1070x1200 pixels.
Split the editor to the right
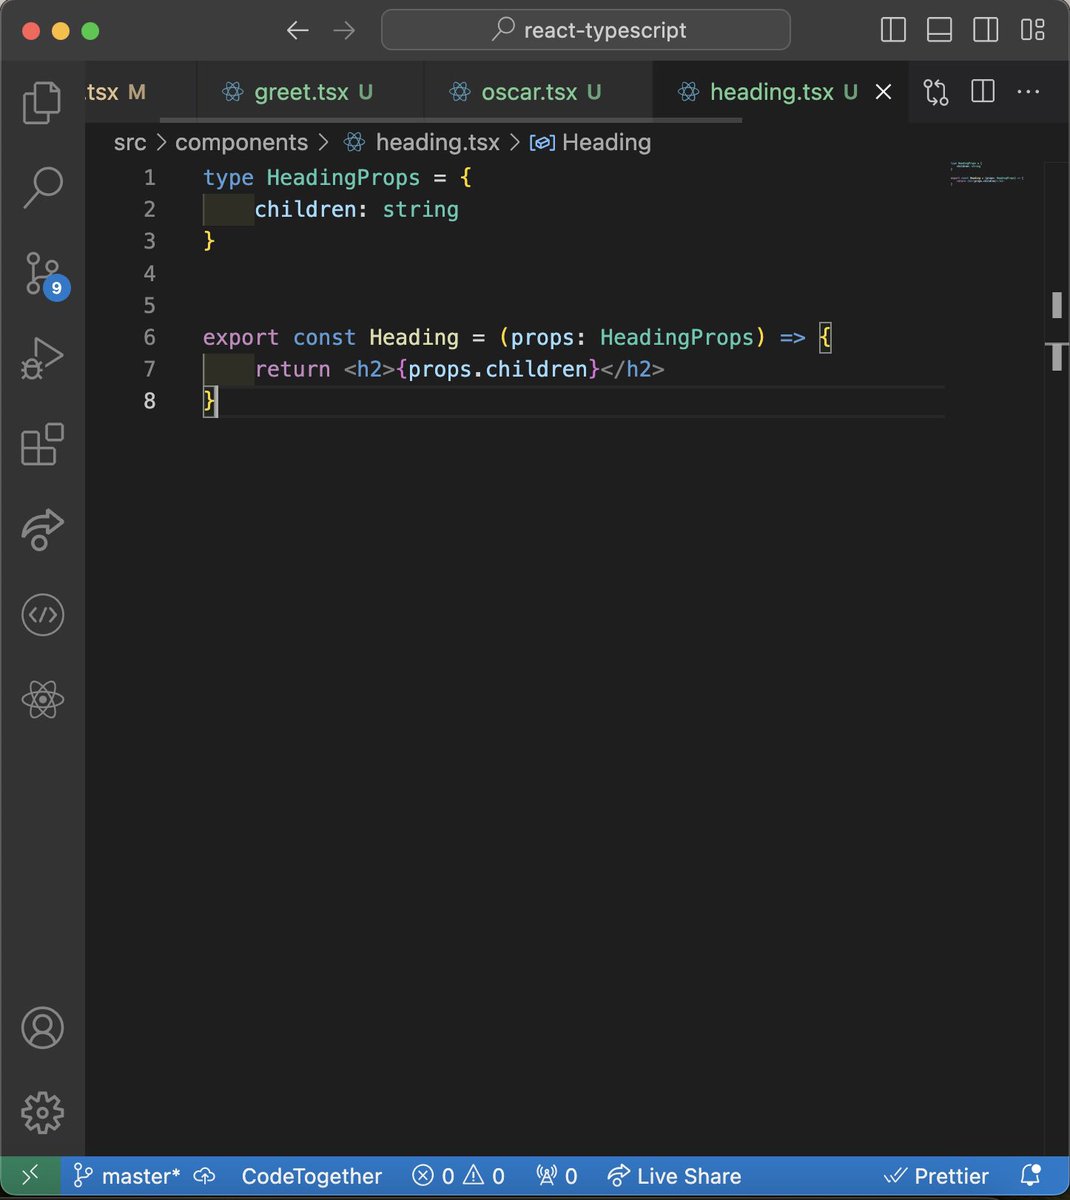(983, 92)
